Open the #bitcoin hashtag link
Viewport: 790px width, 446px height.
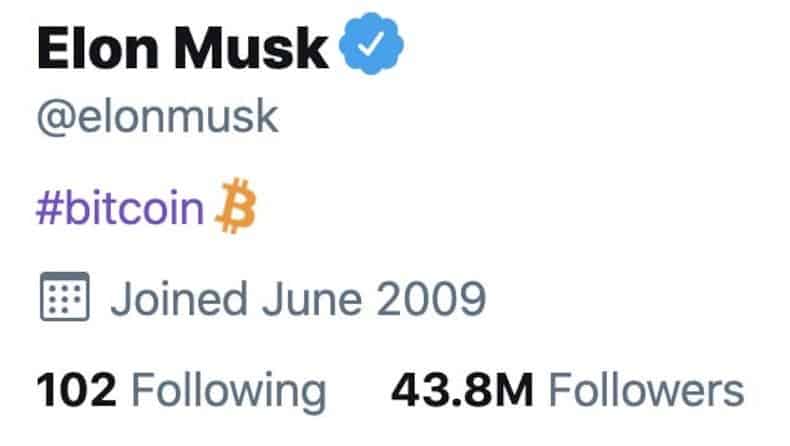tap(120, 208)
